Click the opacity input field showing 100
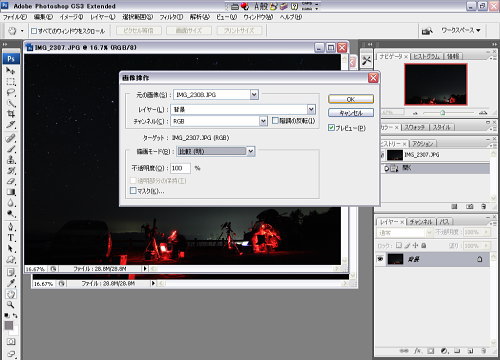500x360 pixels. tap(180, 168)
